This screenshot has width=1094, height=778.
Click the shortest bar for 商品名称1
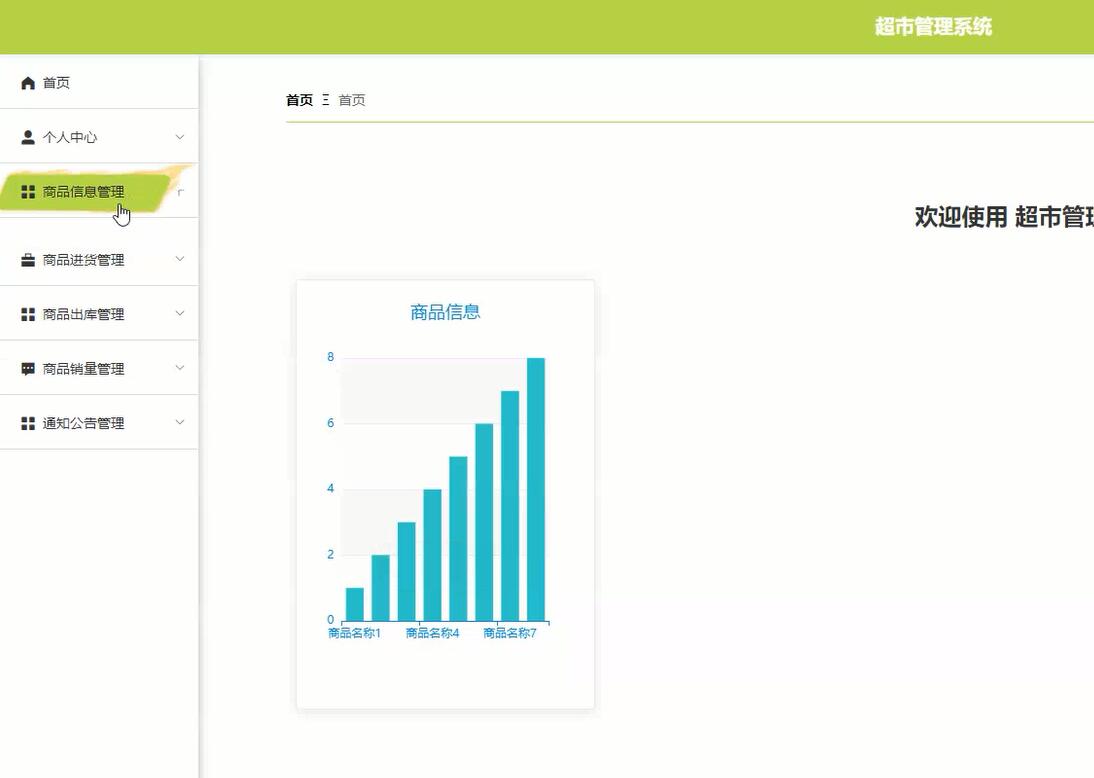[x=354, y=604]
